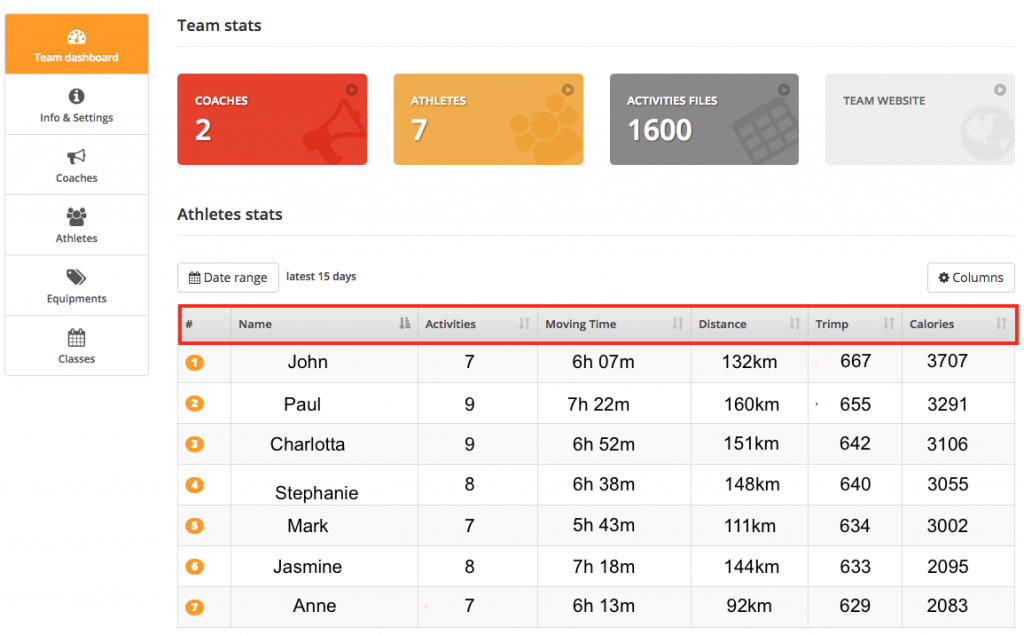Click the arrow icon on the Coaches card
The height and width of the screenshot is (635, 1024).
point(351,89)
